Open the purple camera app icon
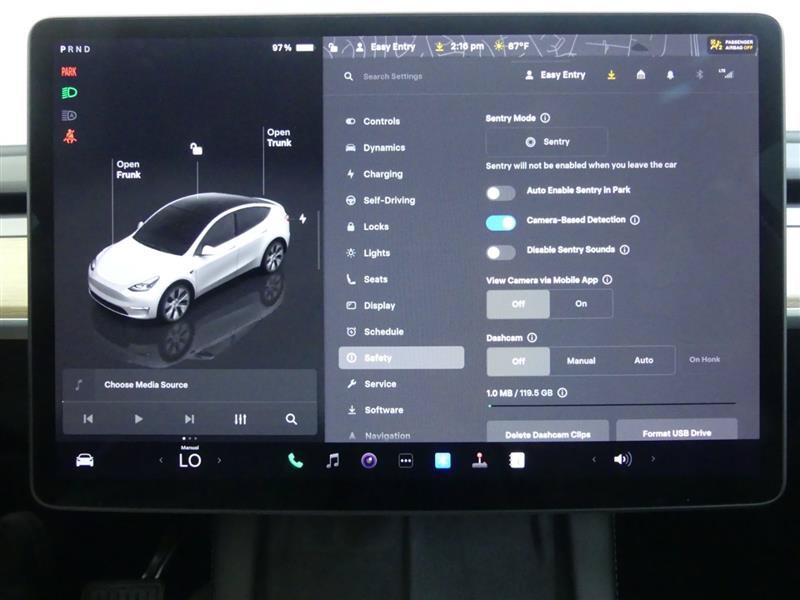Image resolution: width=800 pixels, height=600 pixels. pyautogui.click(x=369, y=461)
